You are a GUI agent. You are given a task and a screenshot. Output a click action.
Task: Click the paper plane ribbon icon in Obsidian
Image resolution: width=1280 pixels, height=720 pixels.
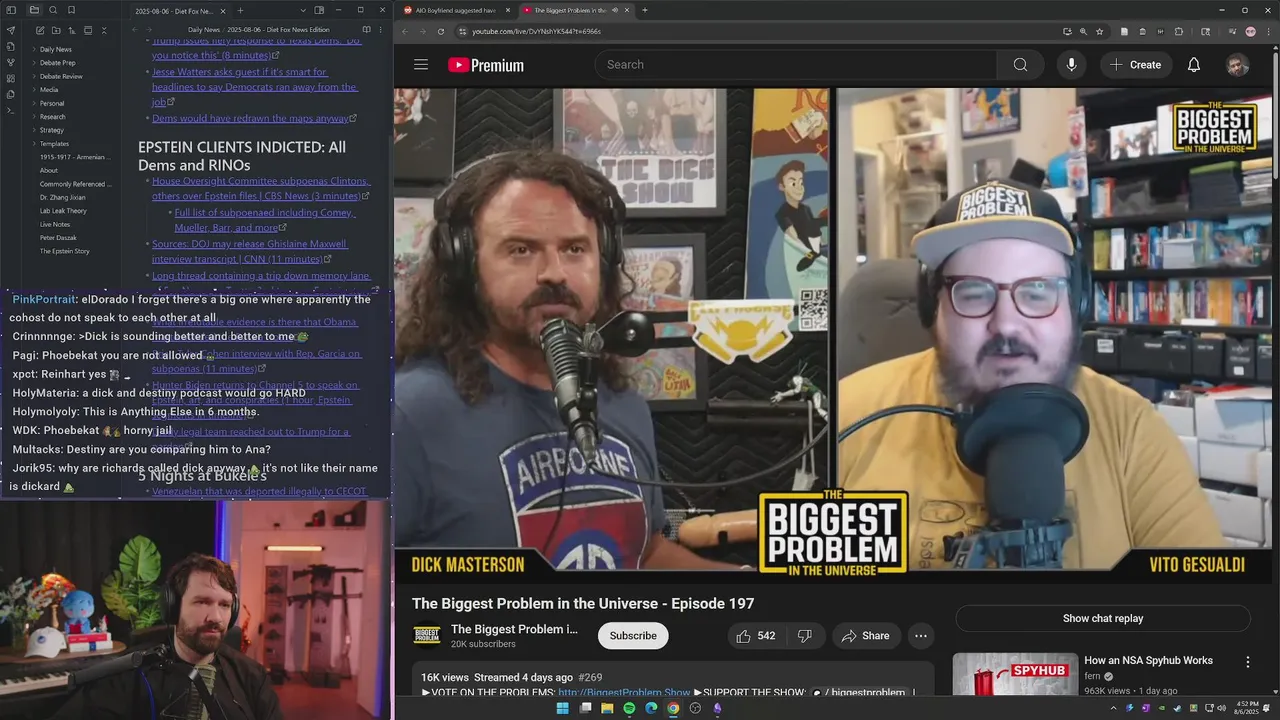tap(11, 30)
